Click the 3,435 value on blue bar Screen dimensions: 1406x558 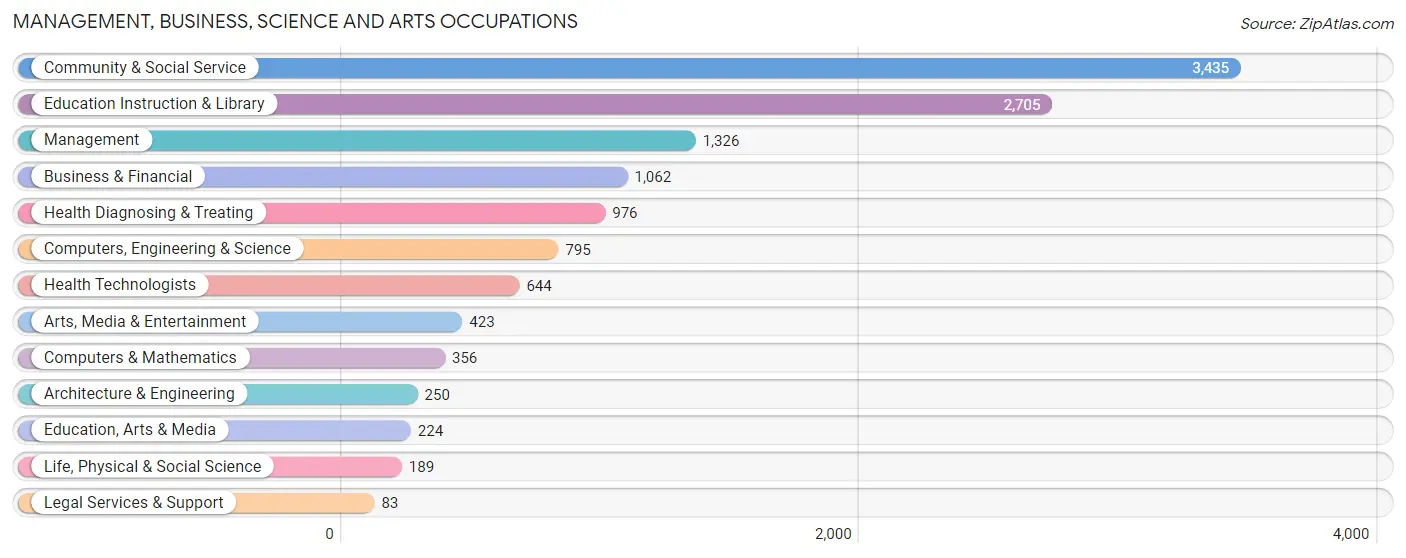tap(1210, 68)
